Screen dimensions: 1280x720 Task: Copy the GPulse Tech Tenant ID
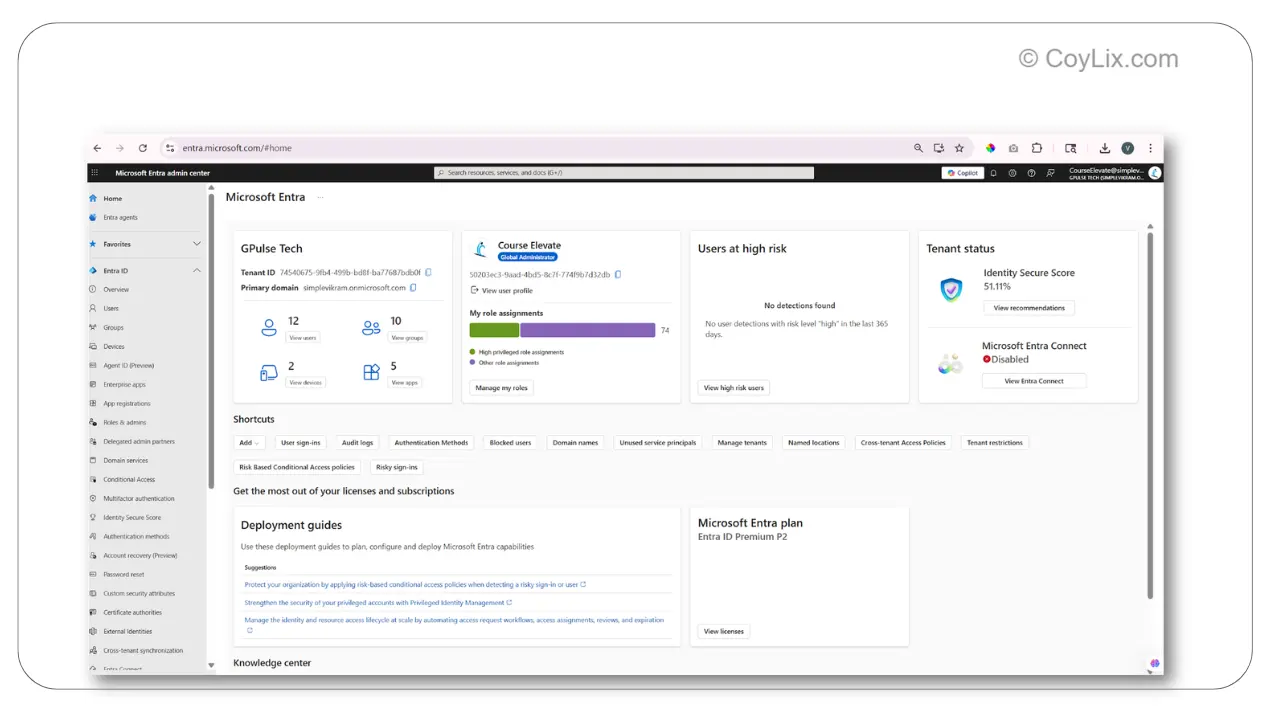(x=427, y=270)
